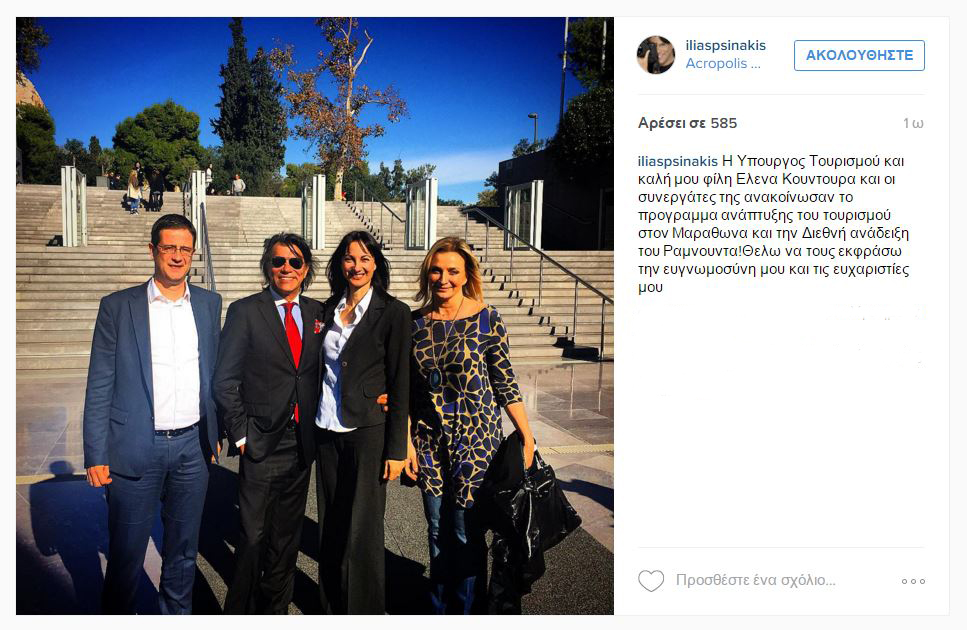
Task: Click the street lamp against the sky
Action: click(533, 128)
